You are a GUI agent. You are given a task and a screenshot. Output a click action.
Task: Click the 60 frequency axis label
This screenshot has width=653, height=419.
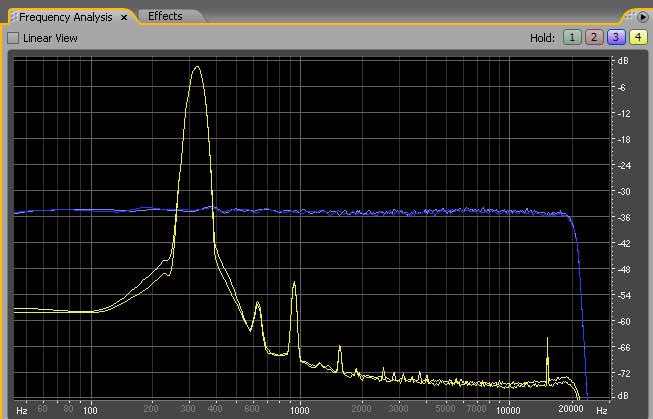42,409
